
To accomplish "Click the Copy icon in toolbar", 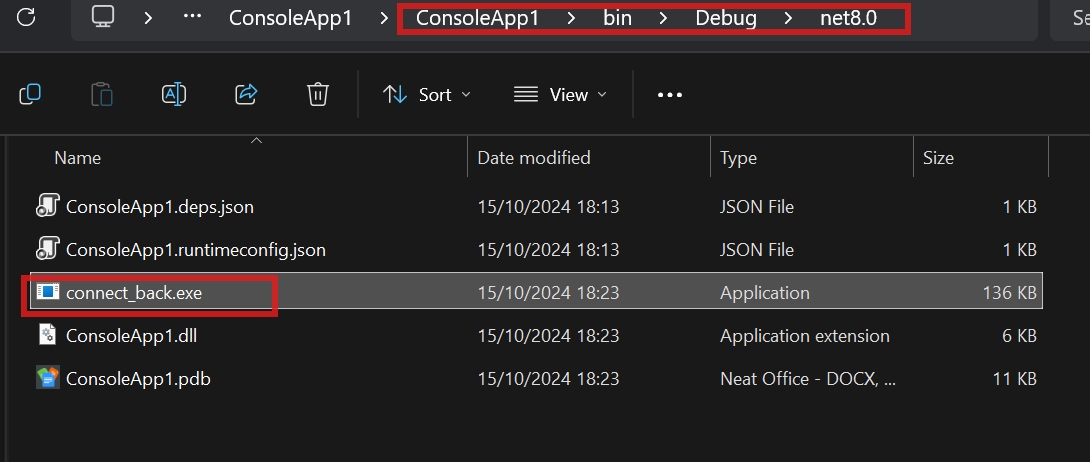I will pyautogui.click(x=30, y=94).
